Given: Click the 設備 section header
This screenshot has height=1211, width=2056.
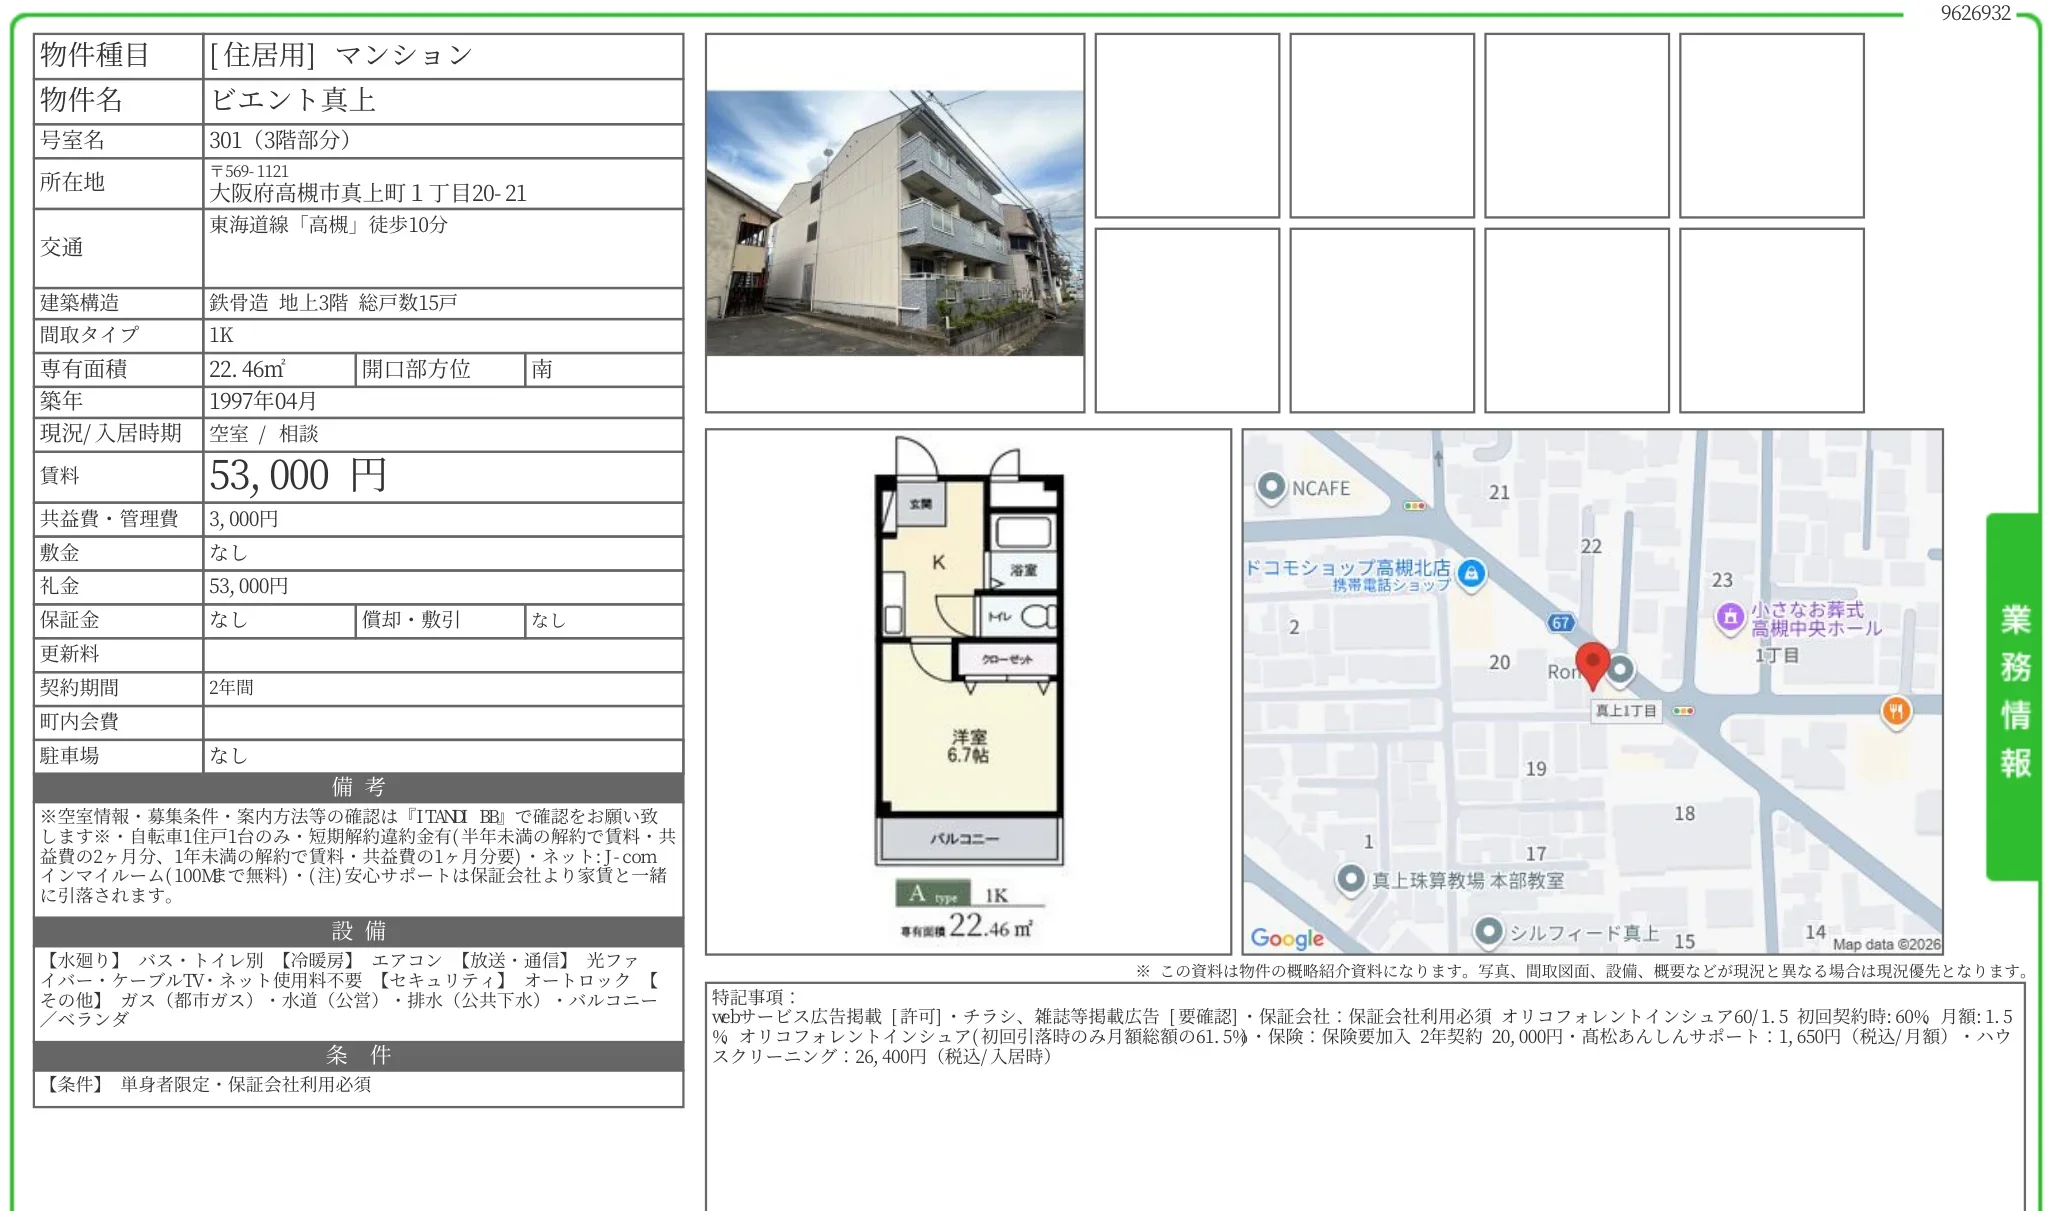Looking at the screenshot, I should tap(359, 931).
